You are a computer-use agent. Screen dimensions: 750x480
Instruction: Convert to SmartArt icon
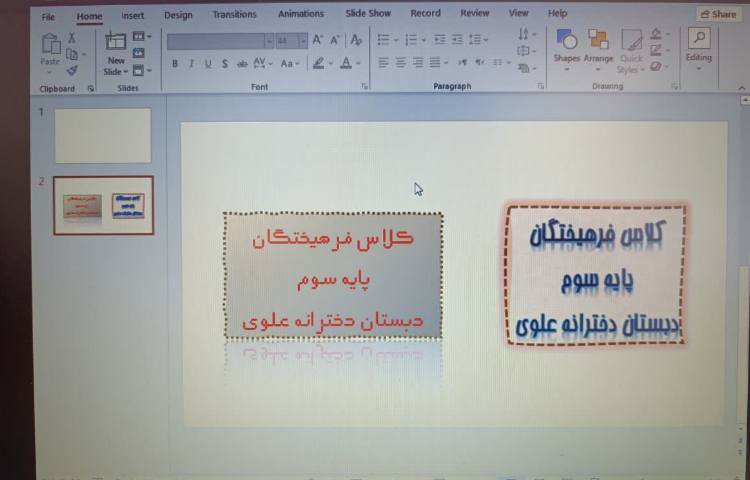click(526, 69)
